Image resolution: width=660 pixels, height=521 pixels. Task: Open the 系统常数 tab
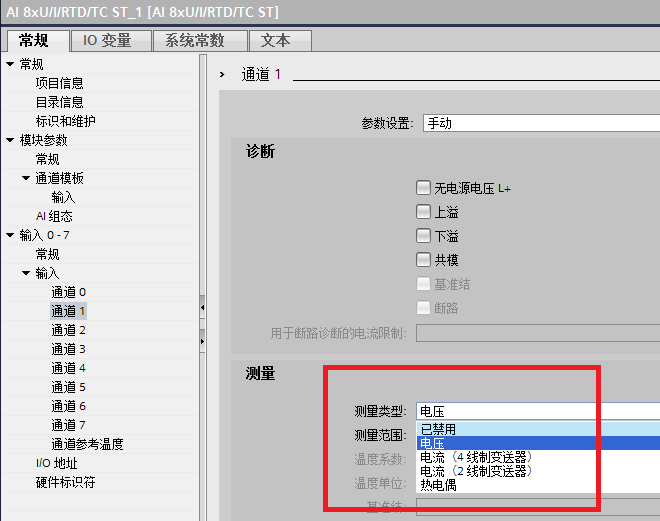(x=194, y=40)
